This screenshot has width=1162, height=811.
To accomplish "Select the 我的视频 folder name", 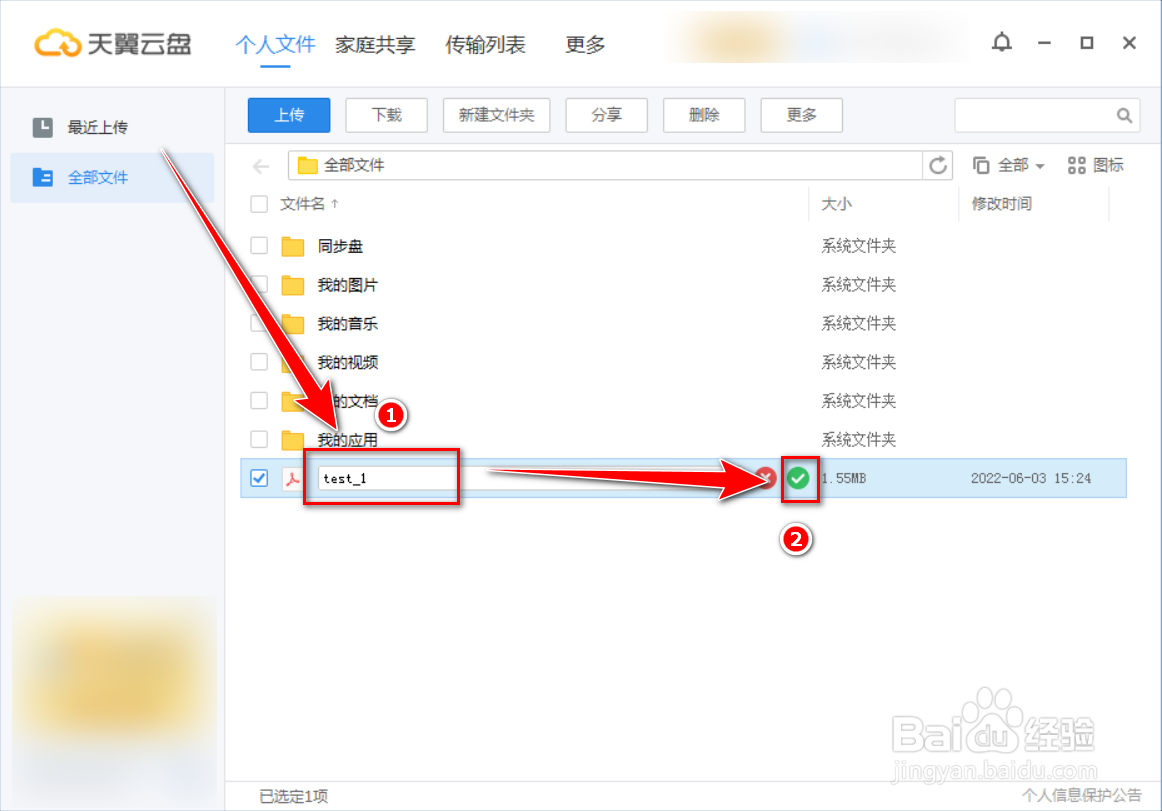I will [x=348, y=362].
